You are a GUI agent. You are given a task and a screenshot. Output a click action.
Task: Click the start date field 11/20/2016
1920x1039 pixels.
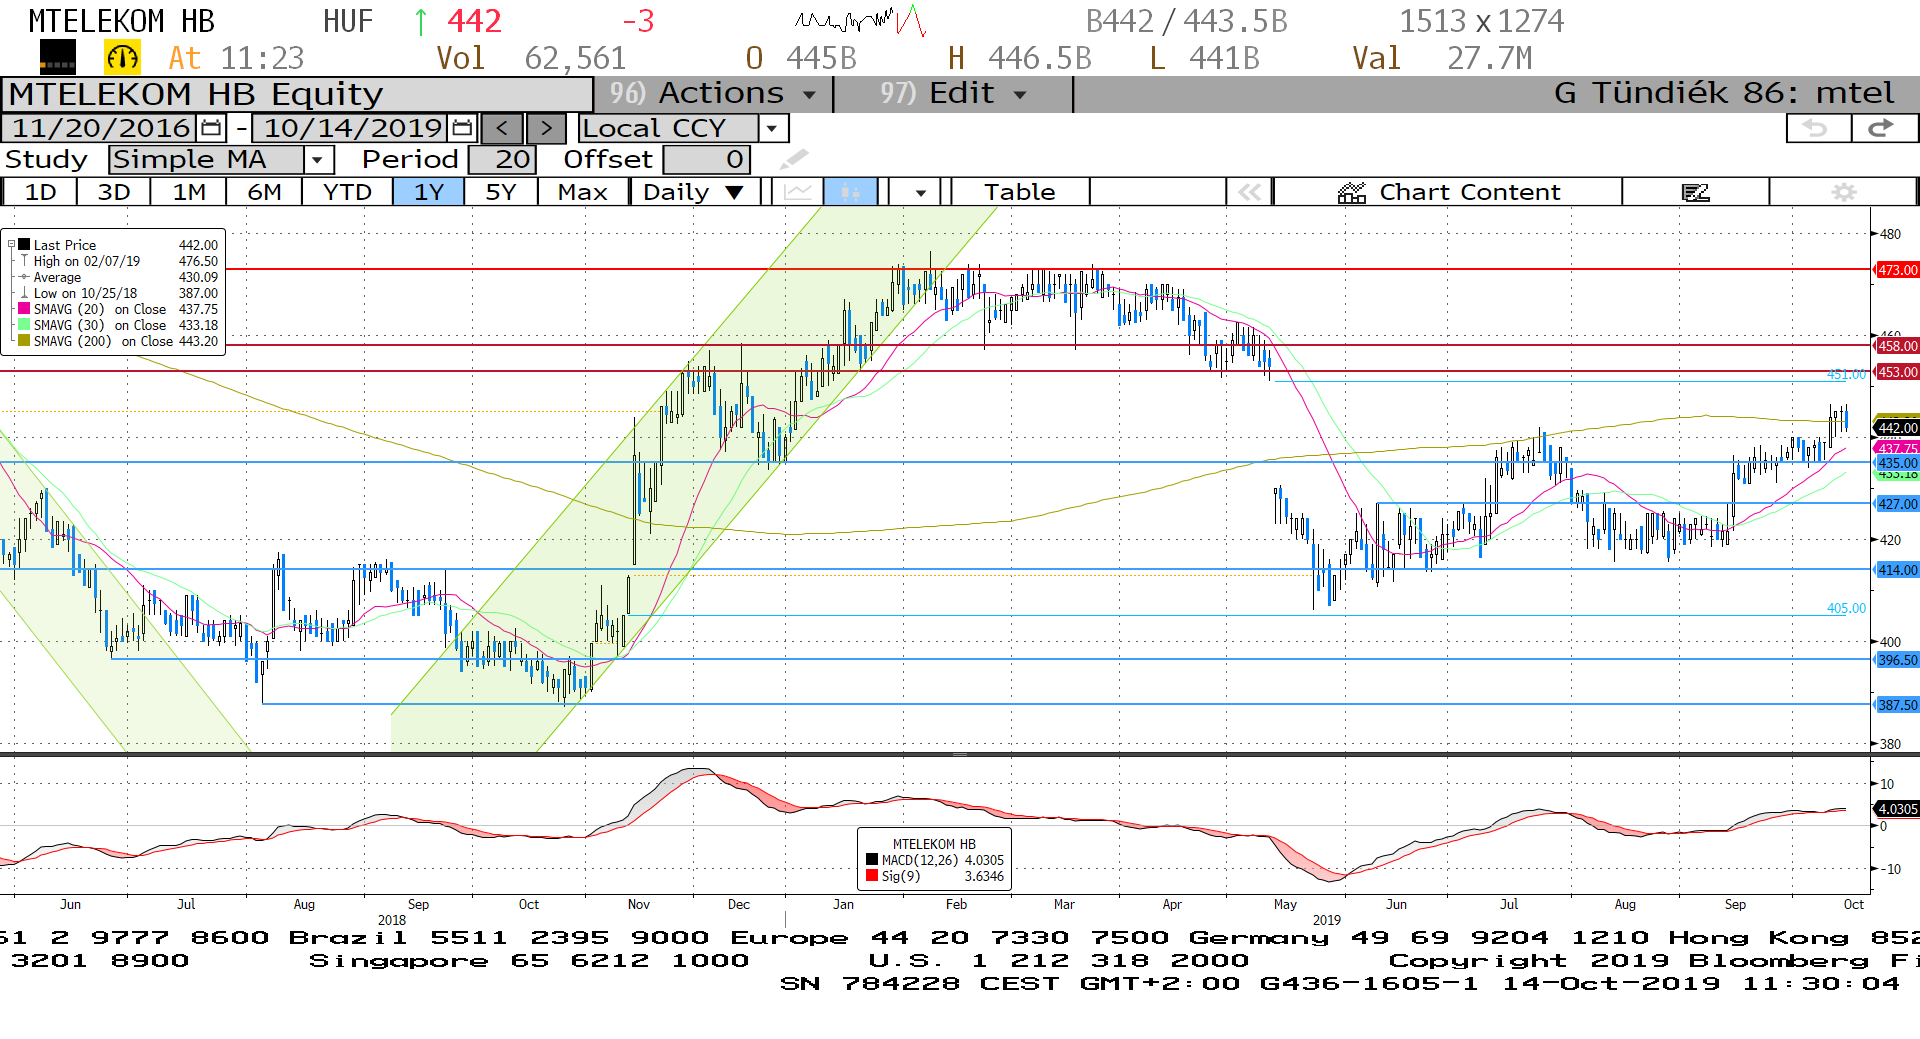point(100,128)
